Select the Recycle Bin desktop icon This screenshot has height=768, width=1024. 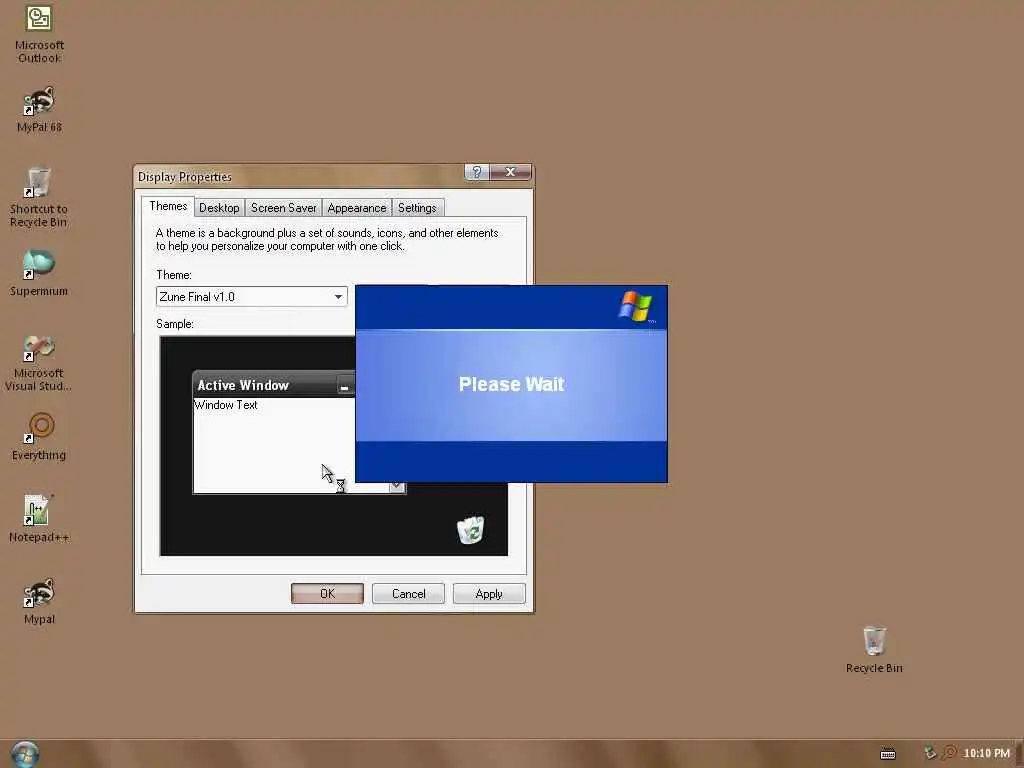pyautogui.click(x=874, y=650)
